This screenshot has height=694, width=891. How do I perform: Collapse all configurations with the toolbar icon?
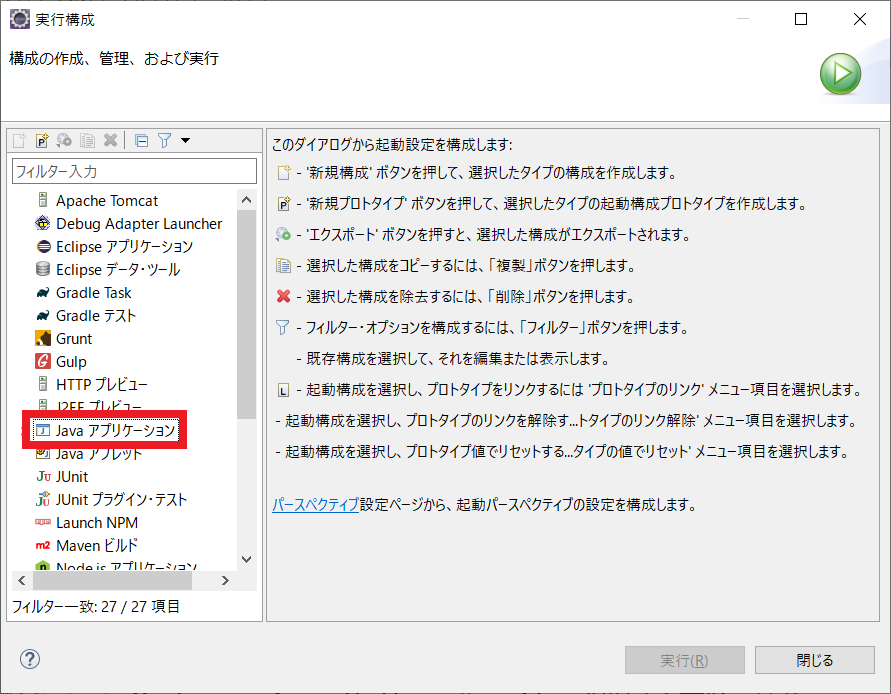[x=141, y=140]
